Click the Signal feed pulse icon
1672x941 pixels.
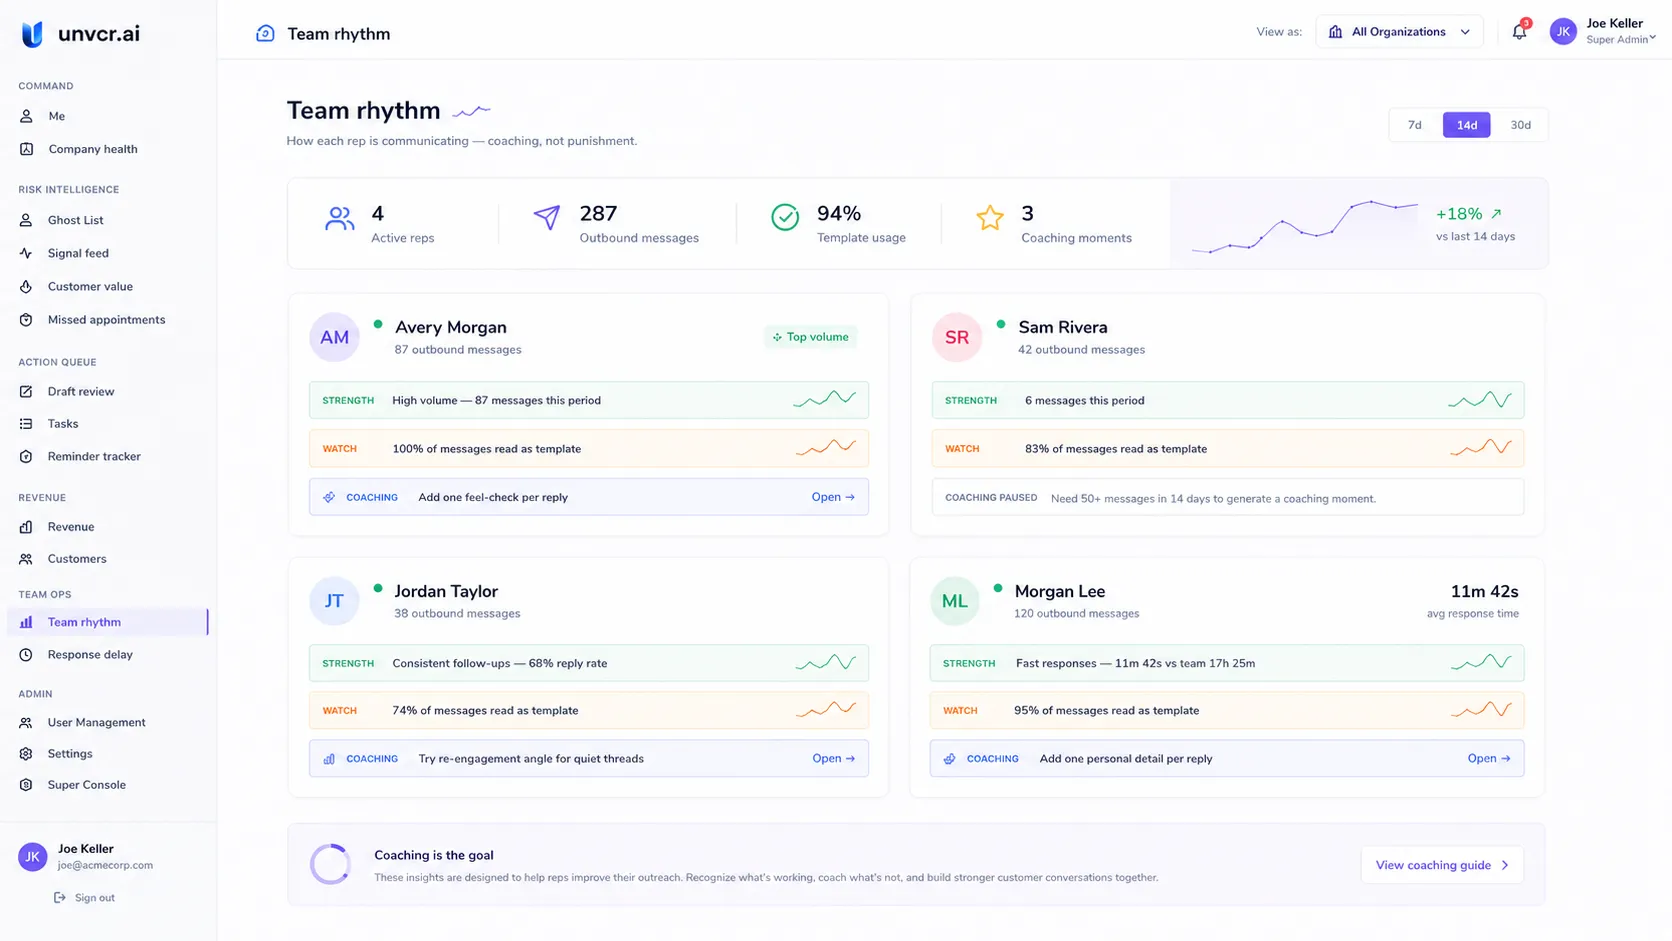click(26, 253)
